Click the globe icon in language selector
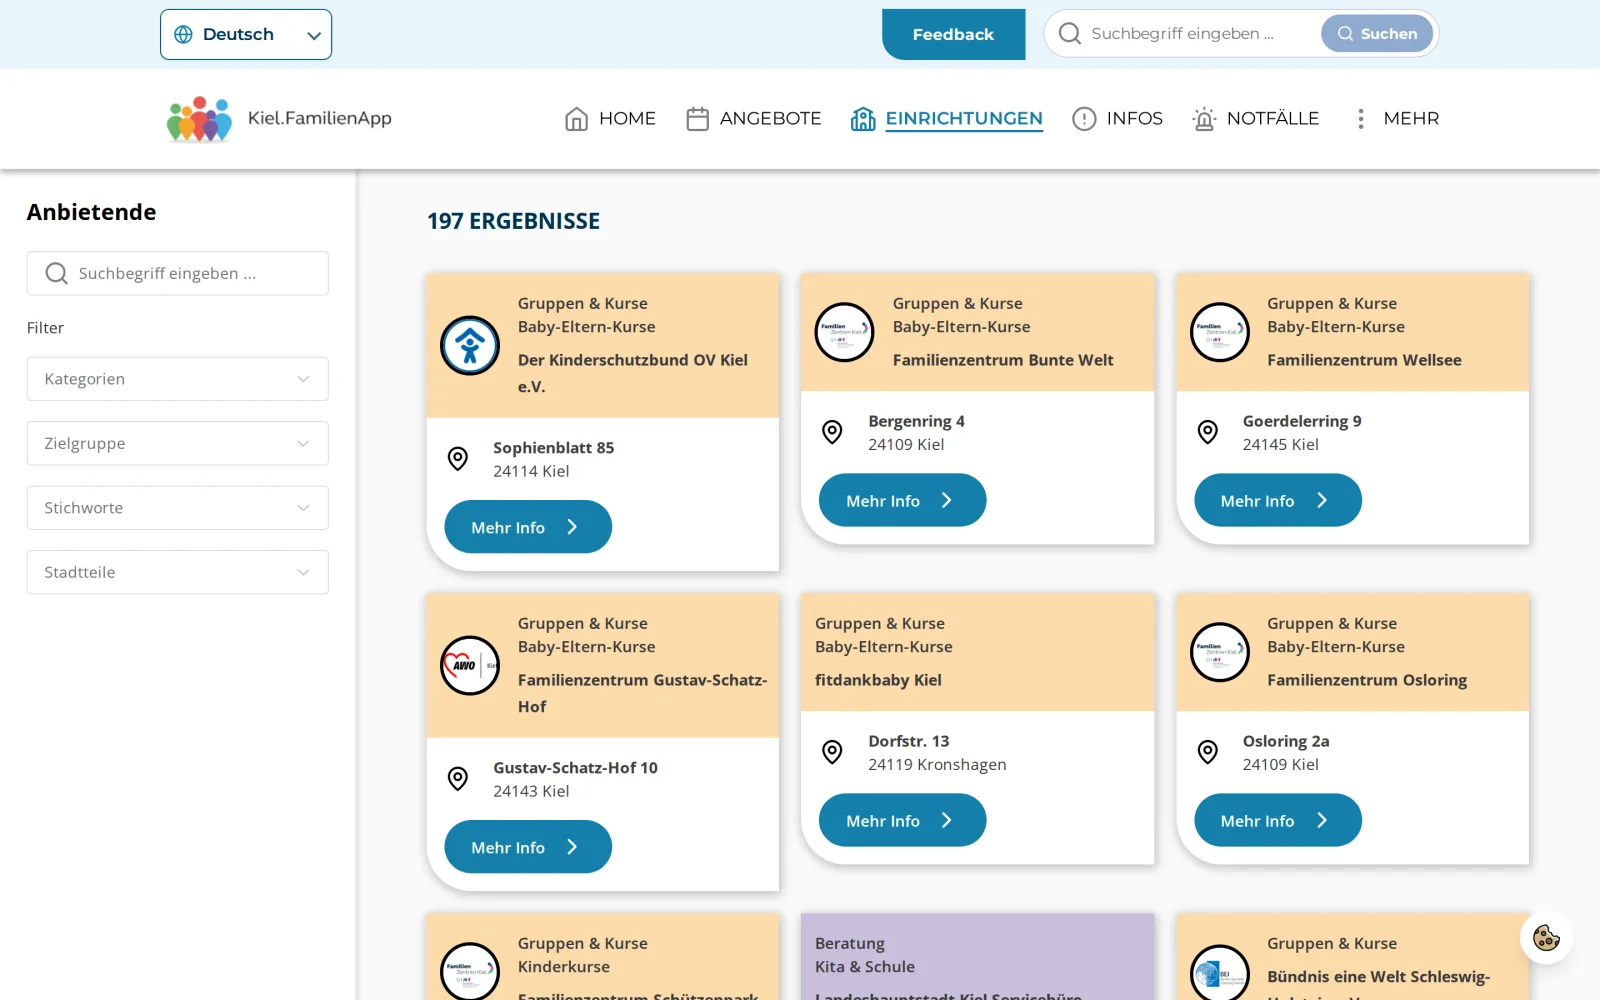1600x1000 pixels. tap(184, 34)
